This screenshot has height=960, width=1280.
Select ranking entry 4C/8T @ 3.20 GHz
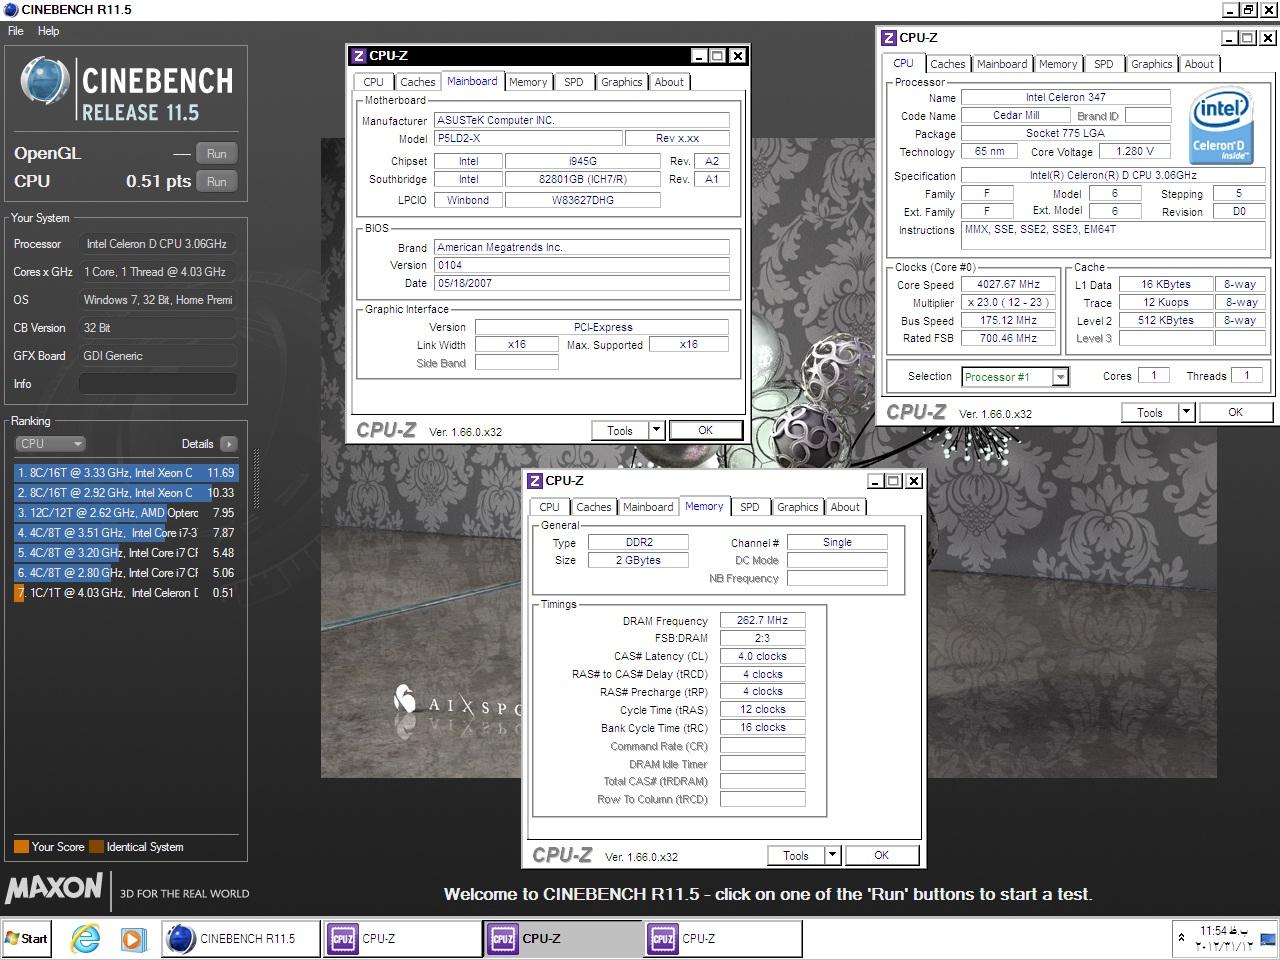pos(126,553)
